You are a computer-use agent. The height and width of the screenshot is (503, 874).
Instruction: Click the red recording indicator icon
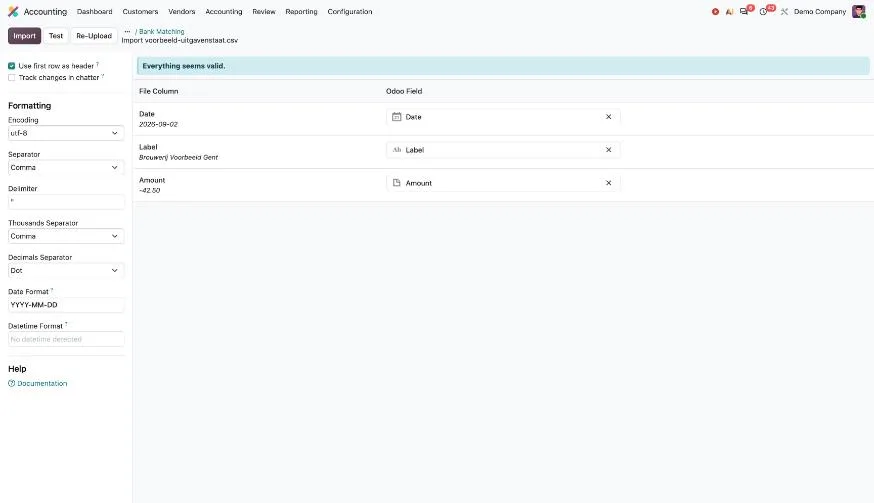[x=715, y=12]
